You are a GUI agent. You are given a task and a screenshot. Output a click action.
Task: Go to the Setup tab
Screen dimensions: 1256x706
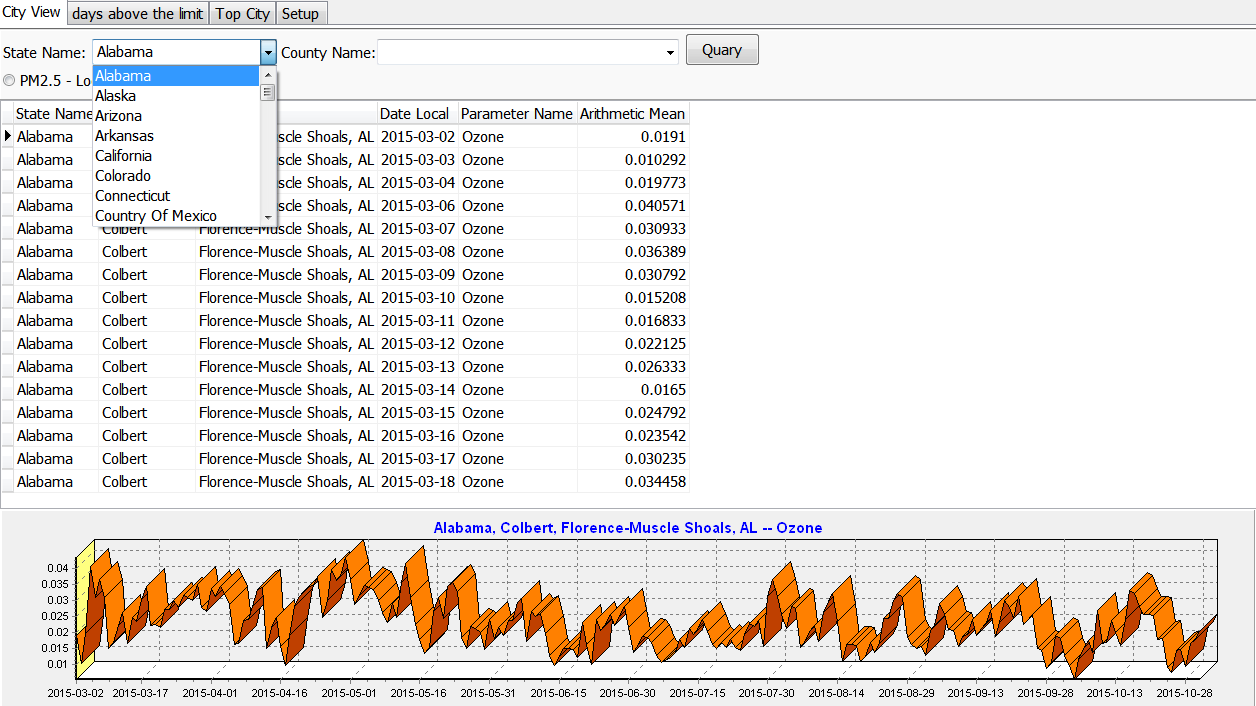tap(300, 13)
